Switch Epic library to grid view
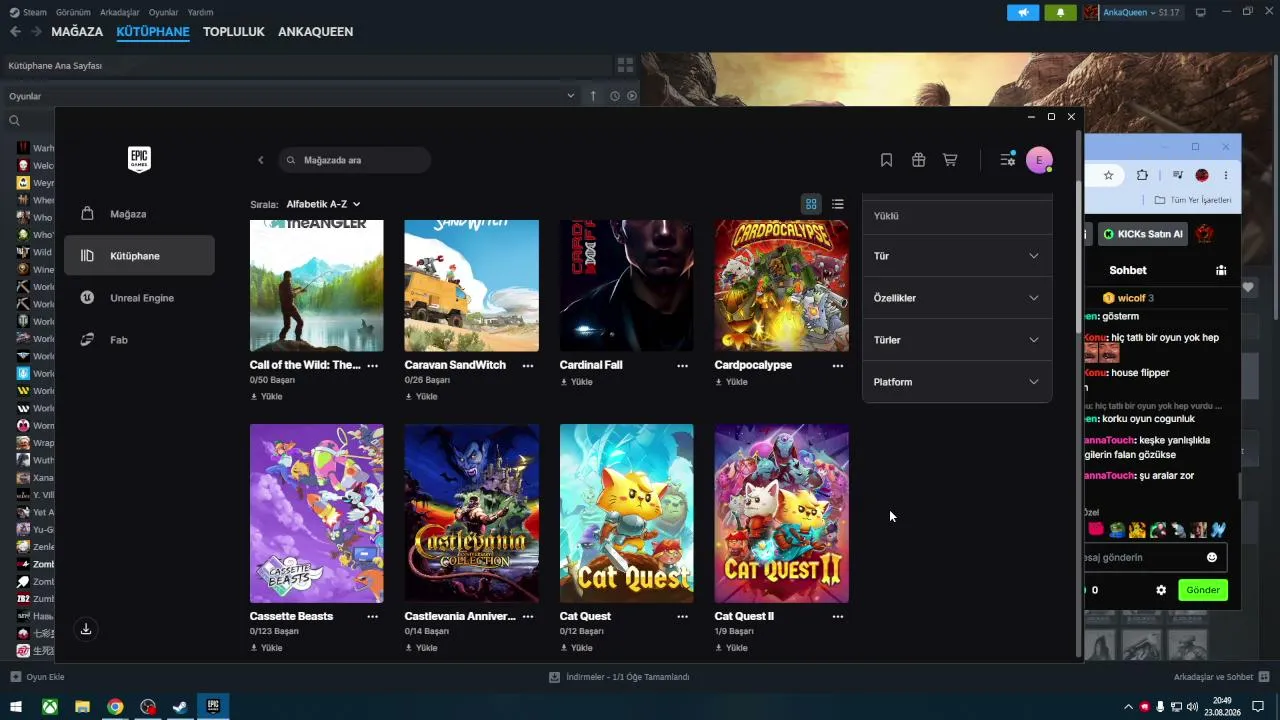The image size is (1280, 720). tap(811, 204)
